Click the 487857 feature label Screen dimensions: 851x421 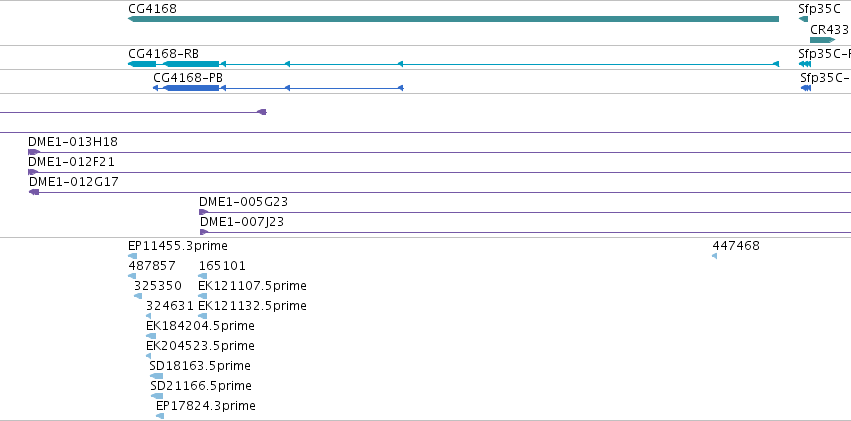tap(152, 266)
